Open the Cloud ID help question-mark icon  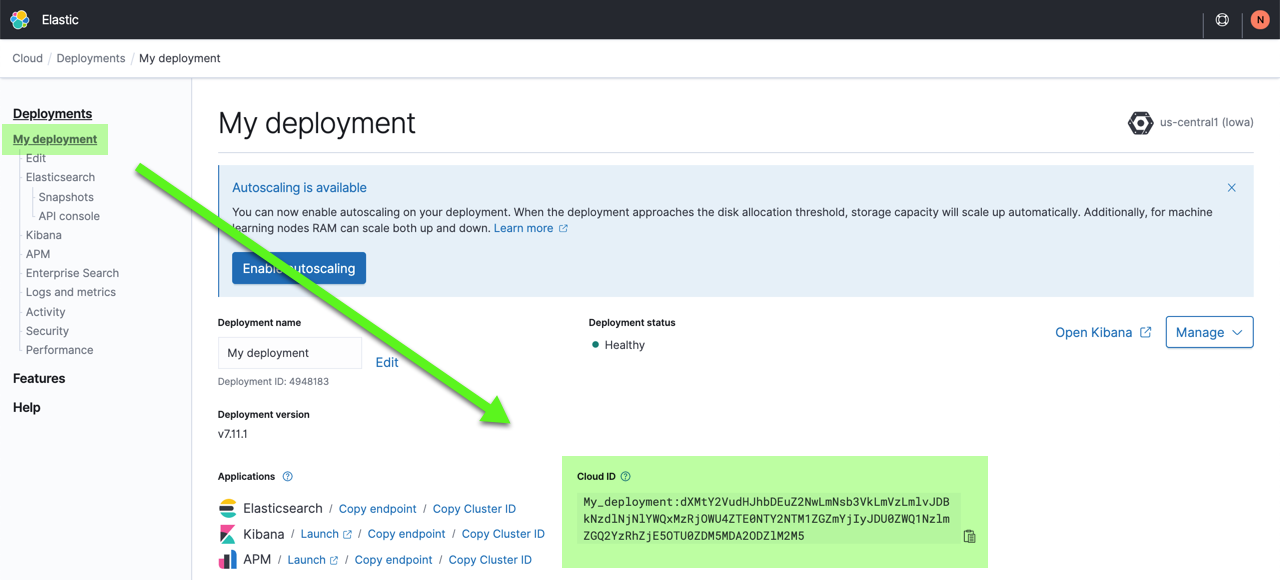(626, 476)
